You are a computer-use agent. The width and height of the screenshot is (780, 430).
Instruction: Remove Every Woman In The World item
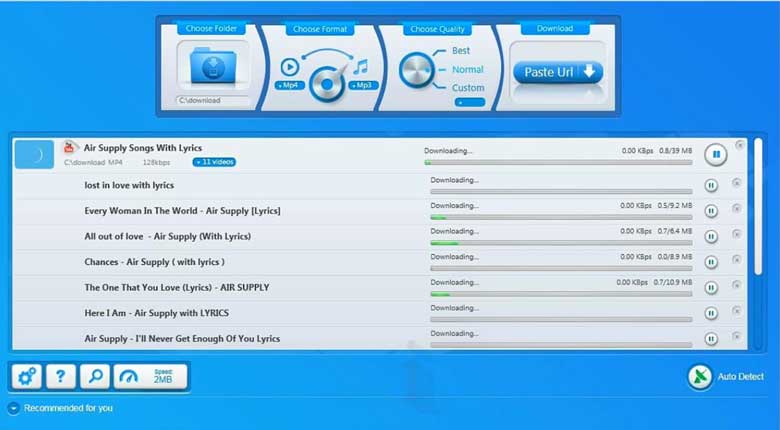click(x=737, y=209)
